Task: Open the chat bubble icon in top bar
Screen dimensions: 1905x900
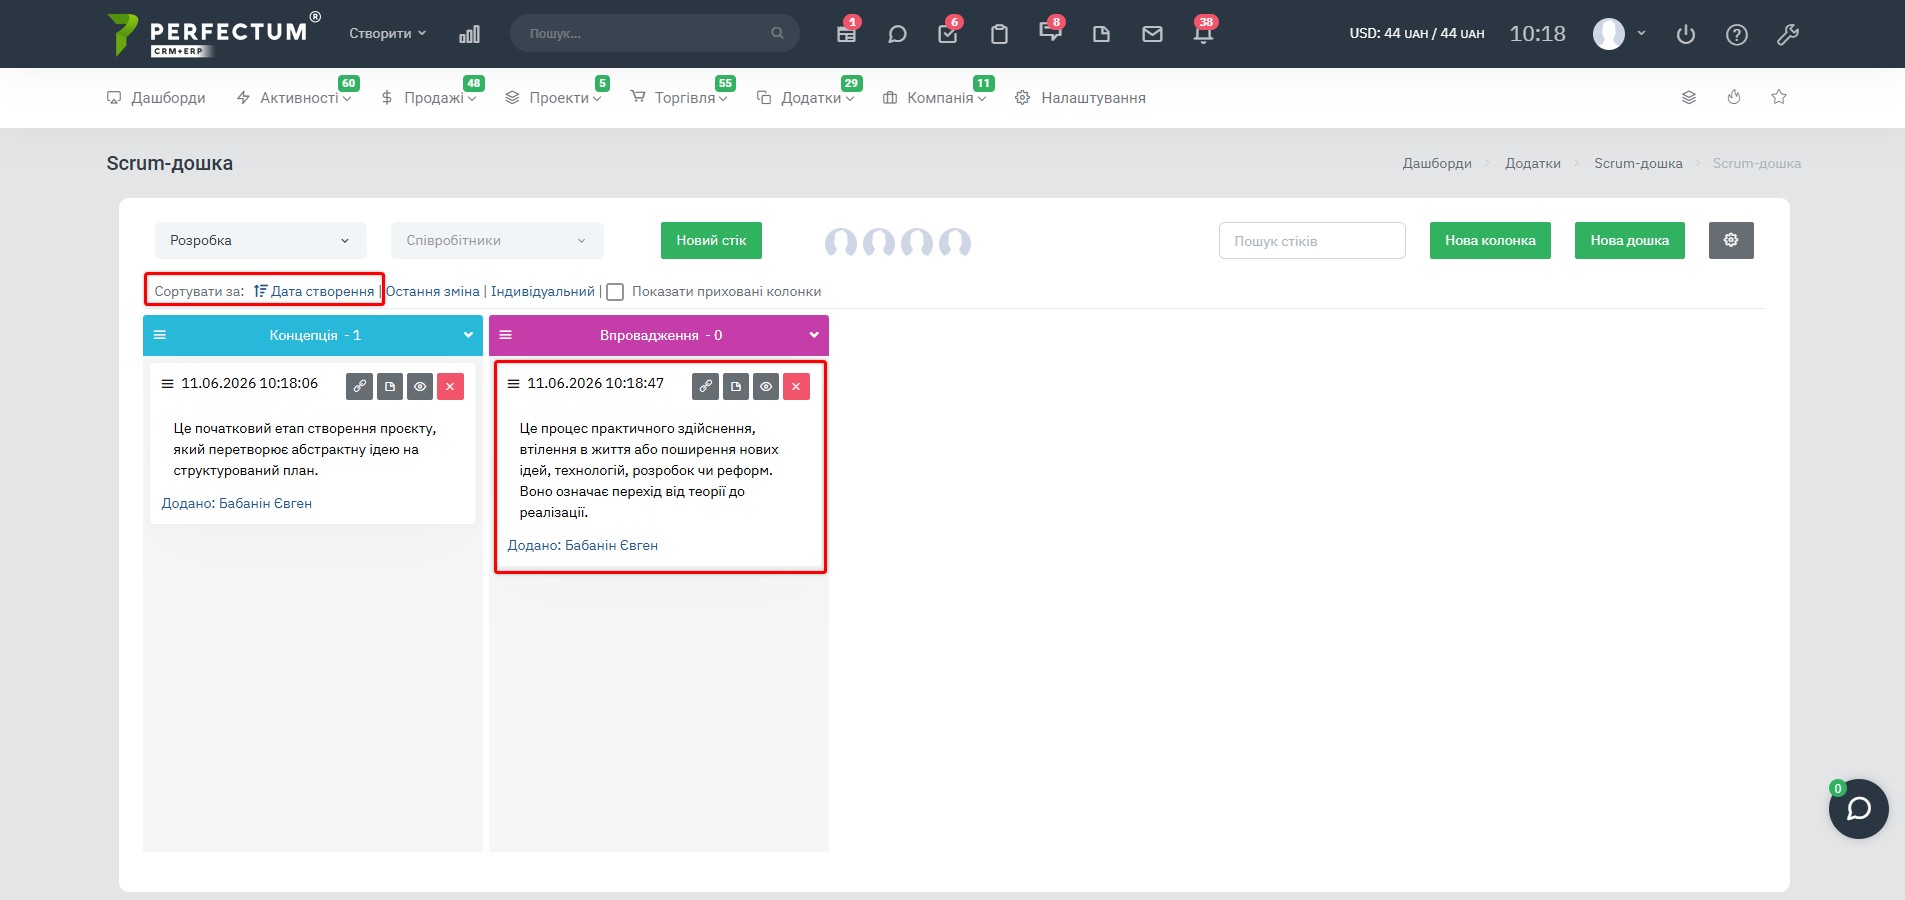Action: 897,34
